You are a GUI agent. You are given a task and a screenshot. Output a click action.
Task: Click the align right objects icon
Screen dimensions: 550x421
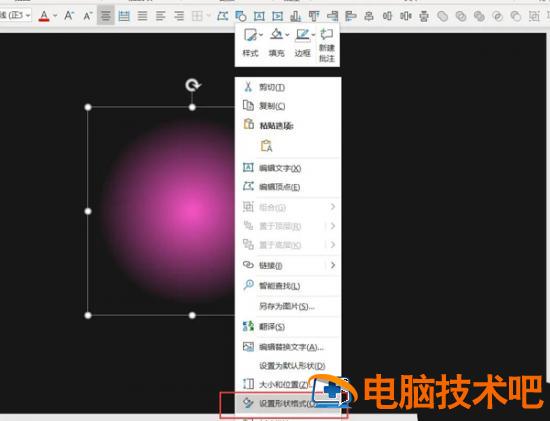click(332, 16)
